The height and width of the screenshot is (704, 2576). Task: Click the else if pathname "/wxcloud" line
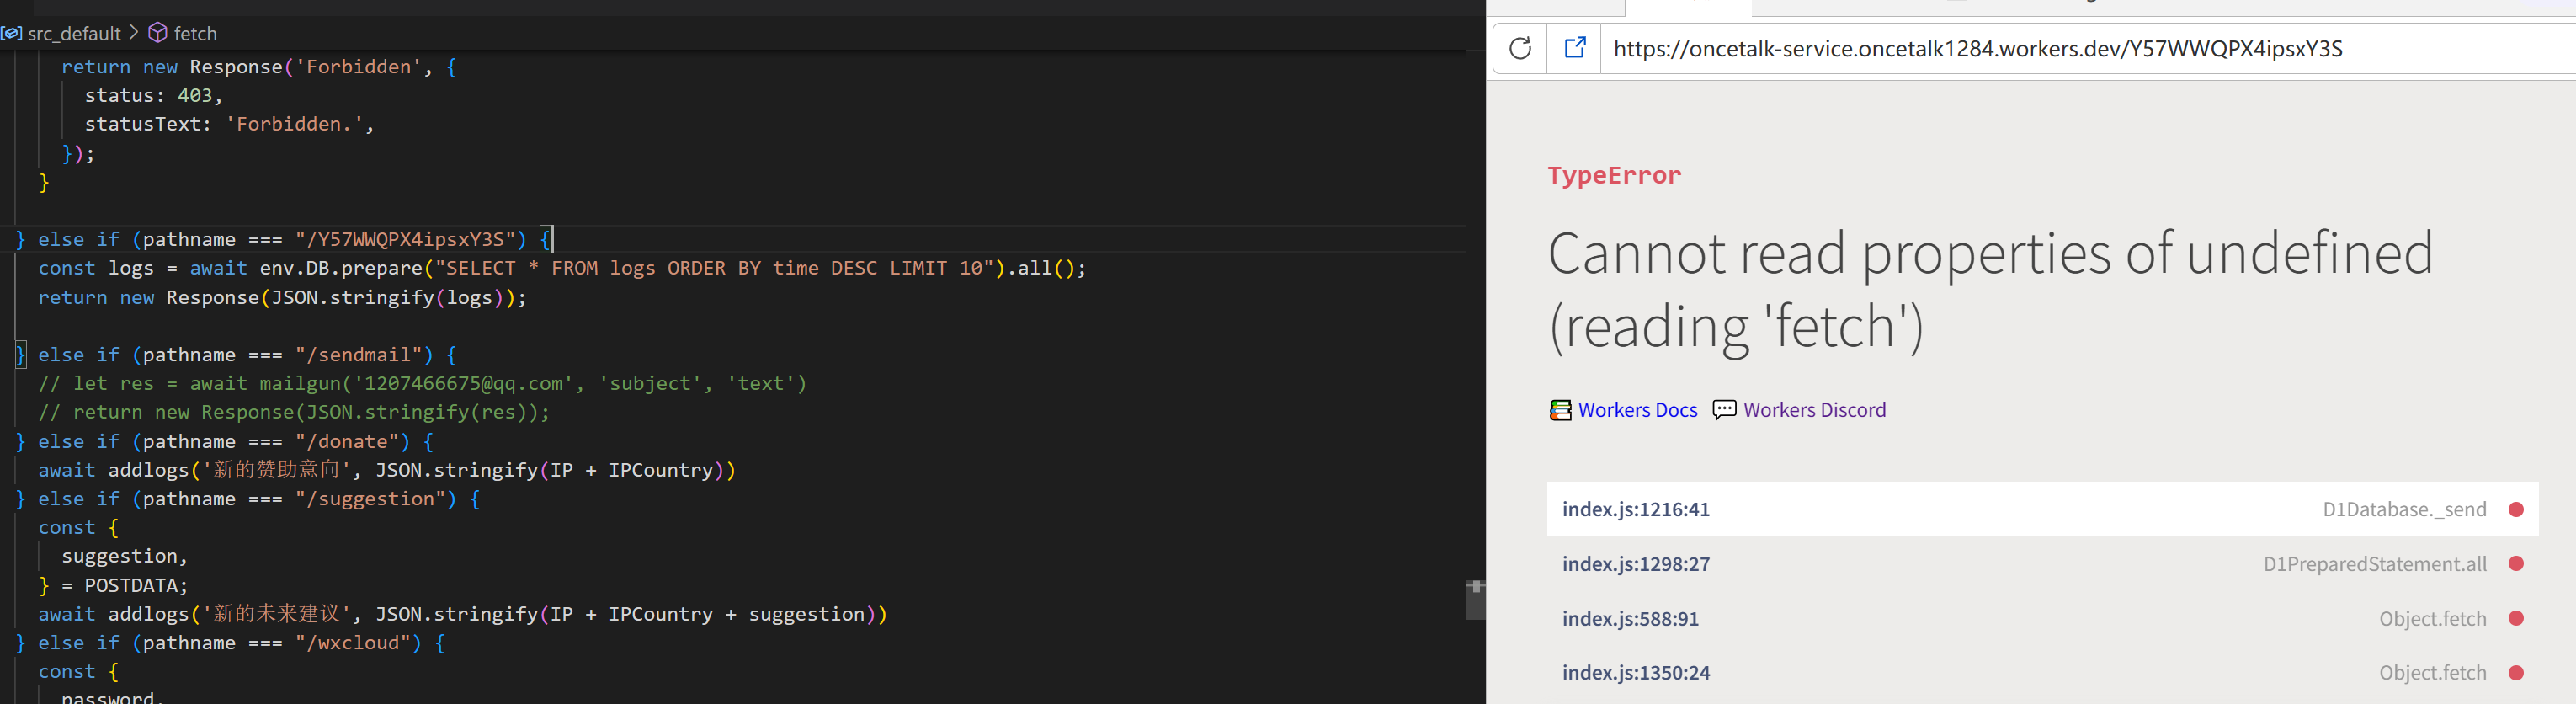click(x=231, y=643)
